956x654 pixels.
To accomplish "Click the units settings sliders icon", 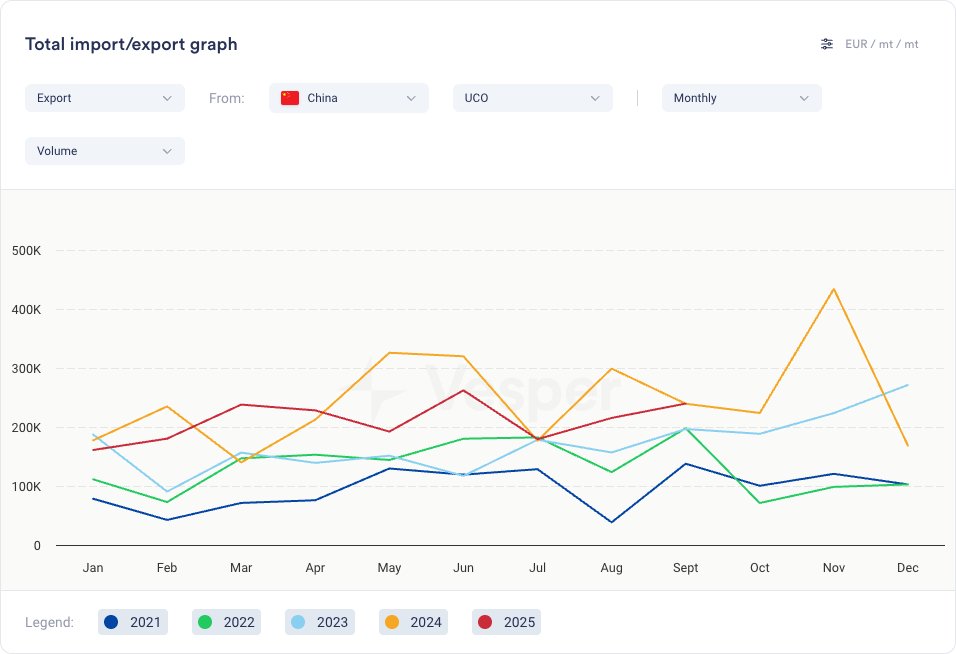I will [827, 44].
